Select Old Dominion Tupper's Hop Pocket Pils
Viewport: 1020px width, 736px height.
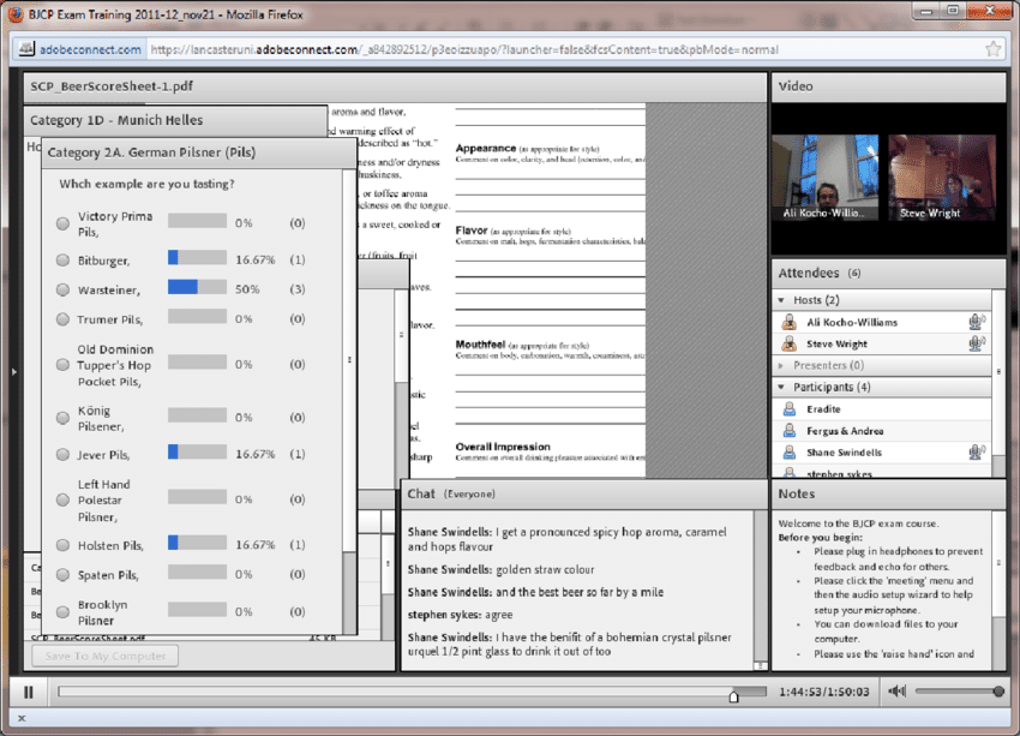[62, 364]
